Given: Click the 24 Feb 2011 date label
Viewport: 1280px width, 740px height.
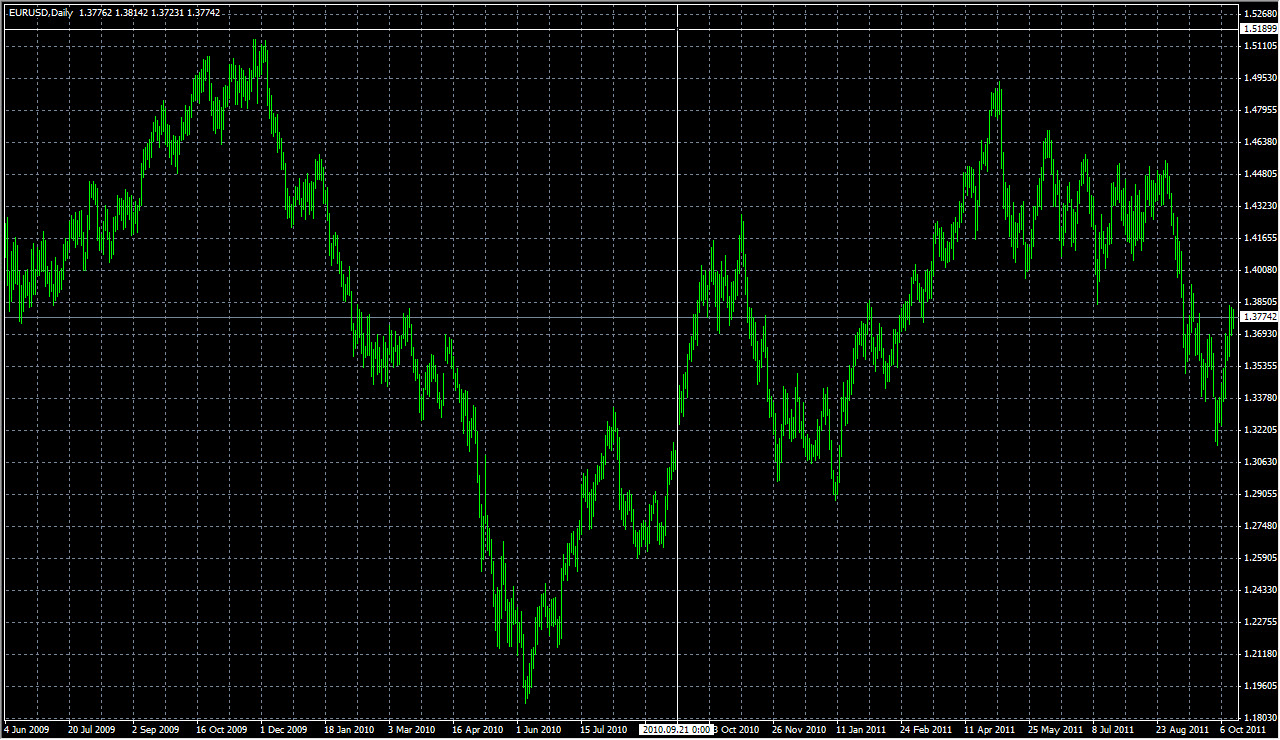Looking at the screenshot, I should coord(926,730).
